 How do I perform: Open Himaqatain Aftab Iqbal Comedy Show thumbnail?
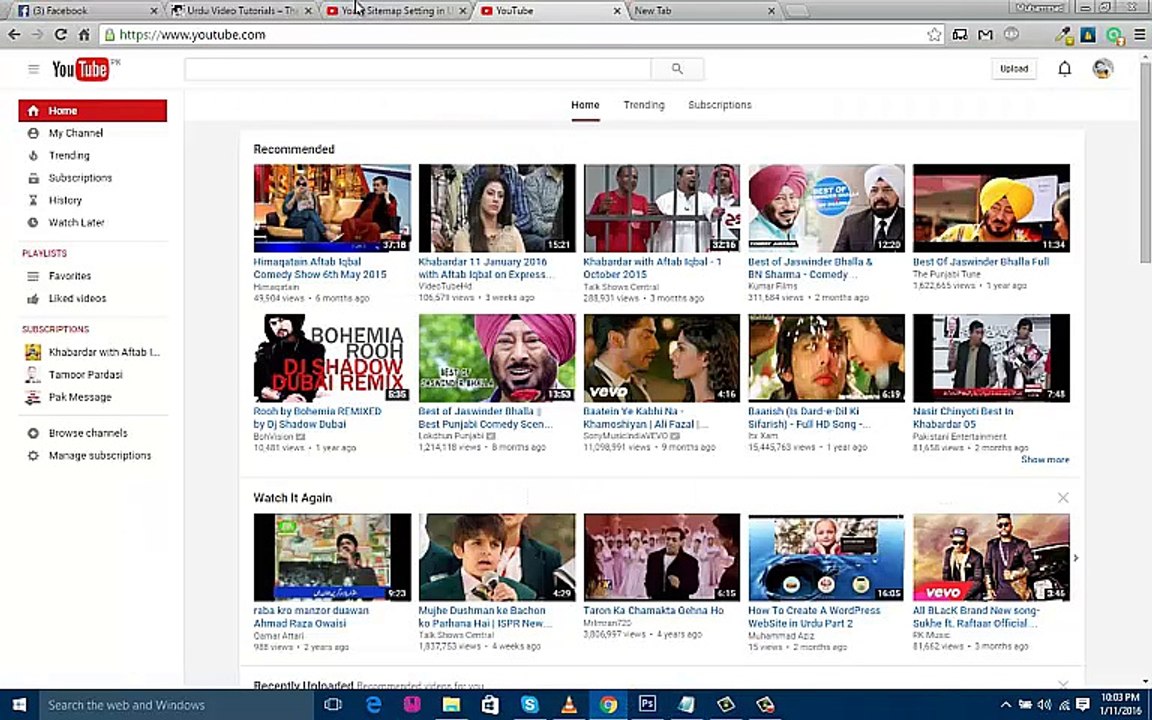[332, 208]
